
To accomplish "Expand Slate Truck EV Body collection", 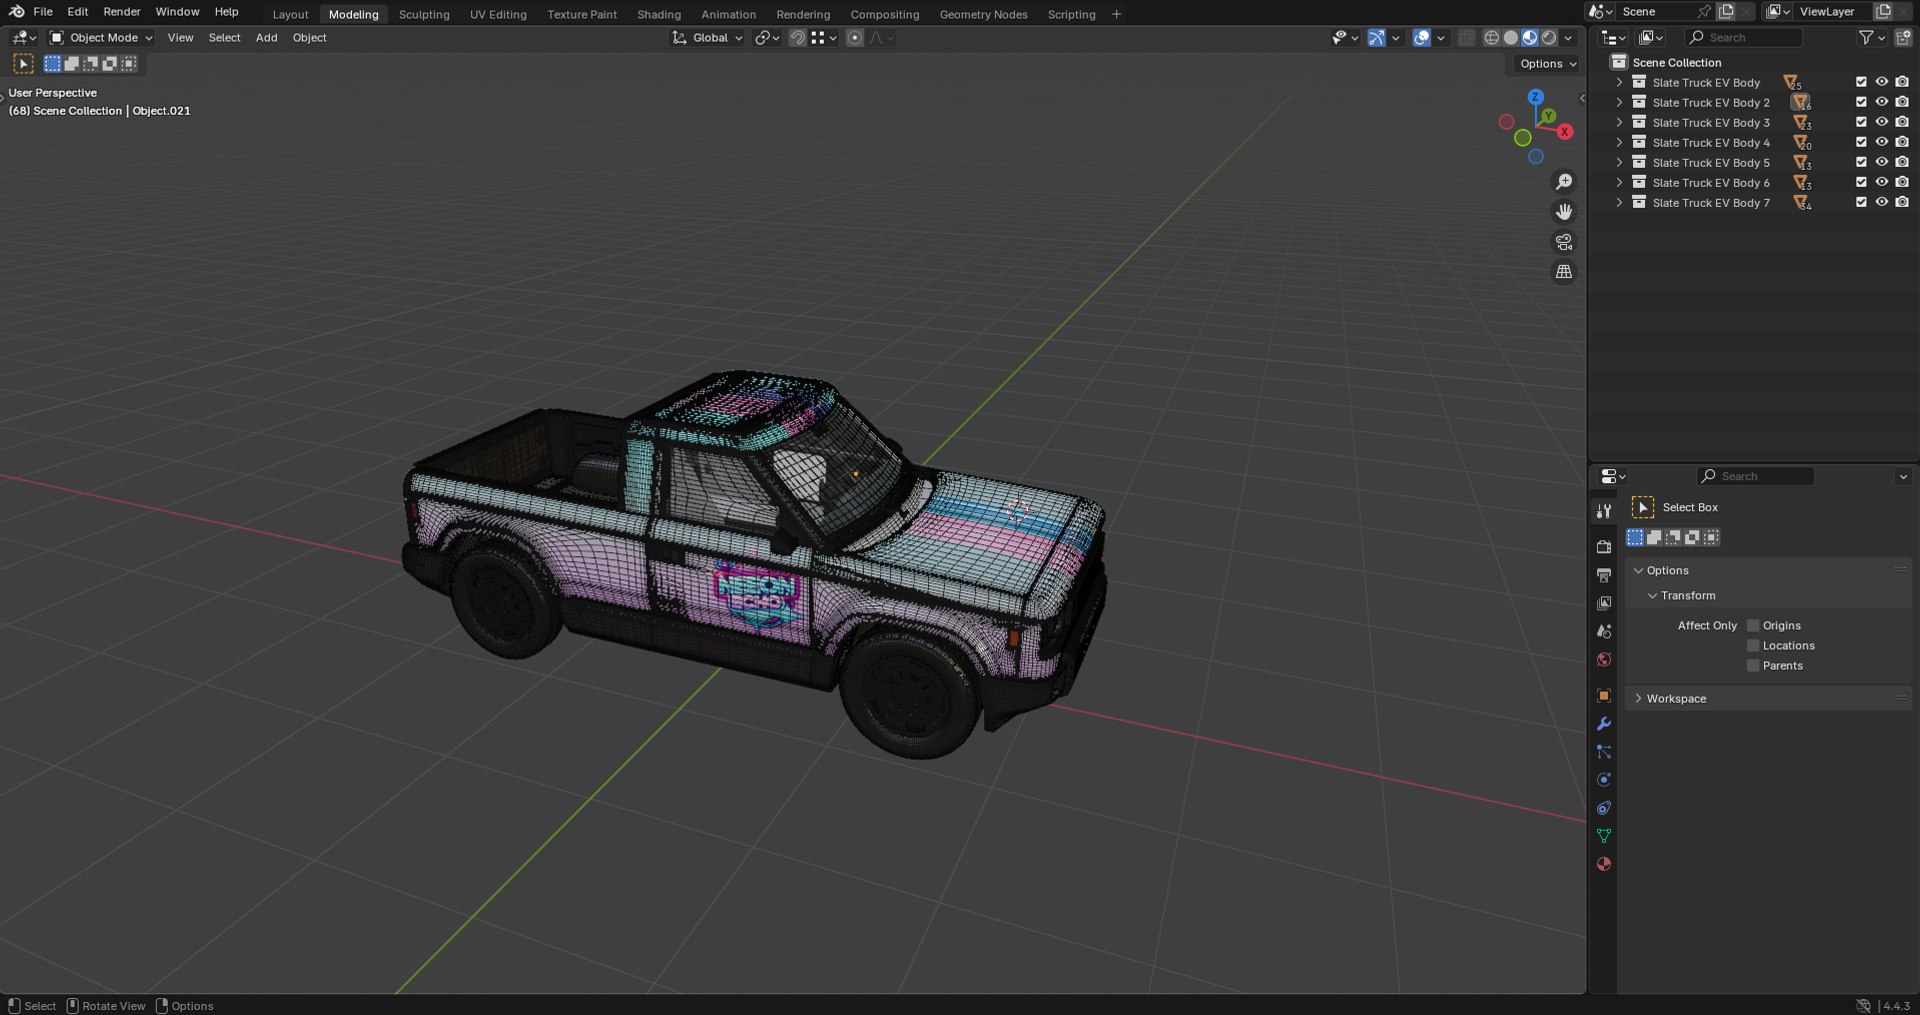I will tap(1619, 82).
